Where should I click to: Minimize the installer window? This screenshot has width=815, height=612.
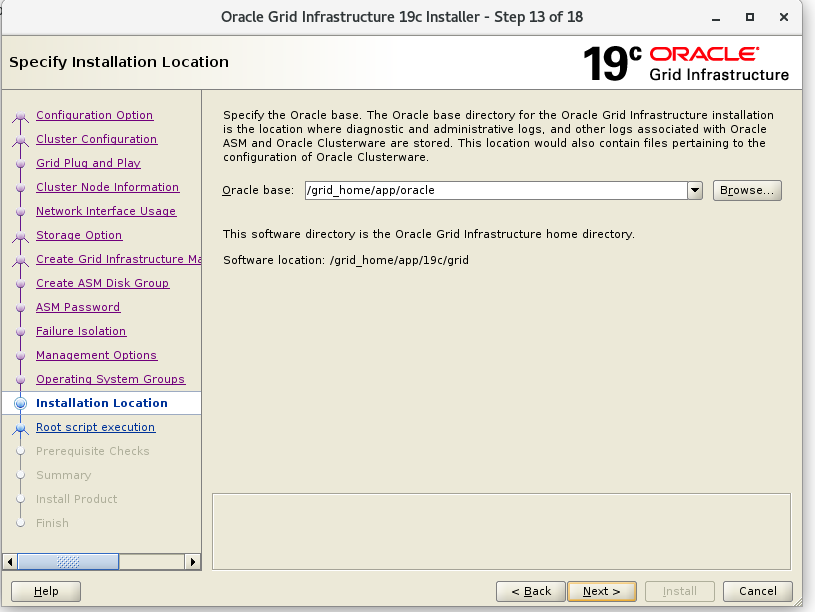pos(716,17)
